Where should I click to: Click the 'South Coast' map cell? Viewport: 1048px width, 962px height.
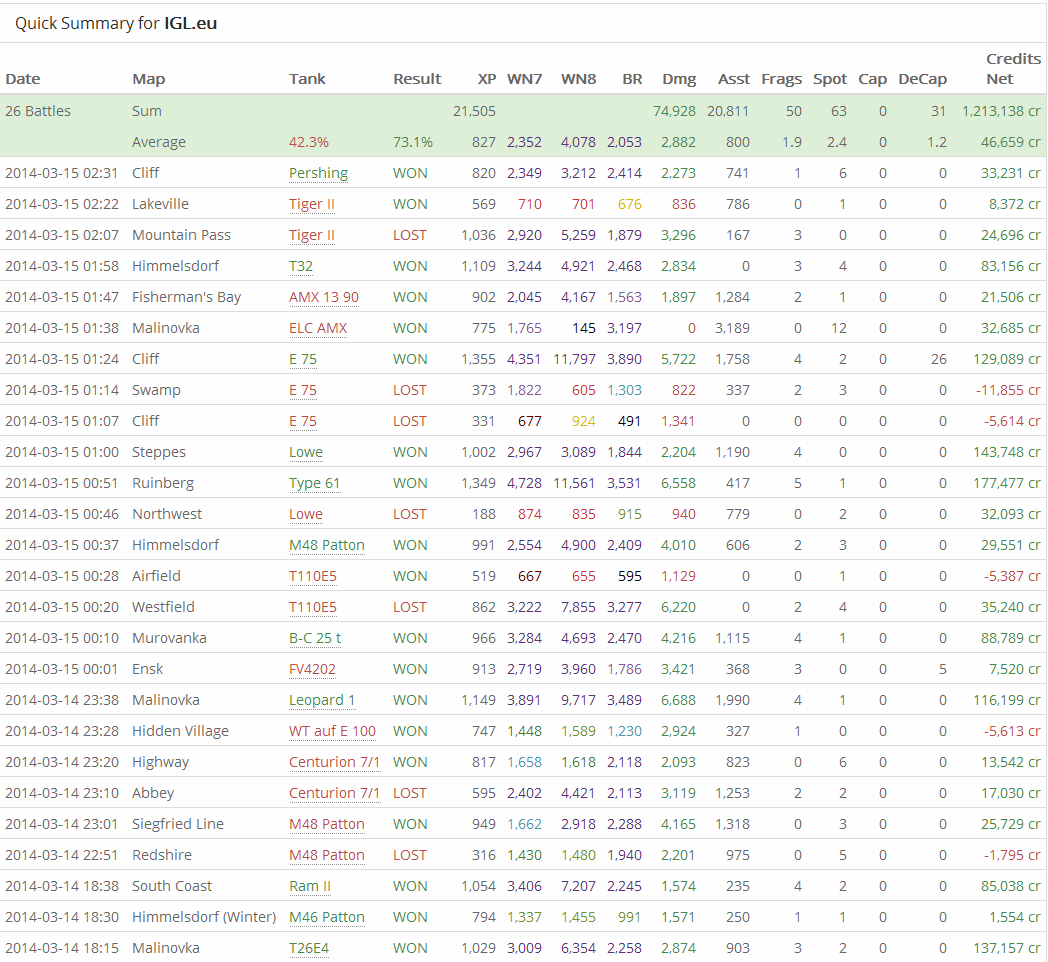[x=172, y=886]
